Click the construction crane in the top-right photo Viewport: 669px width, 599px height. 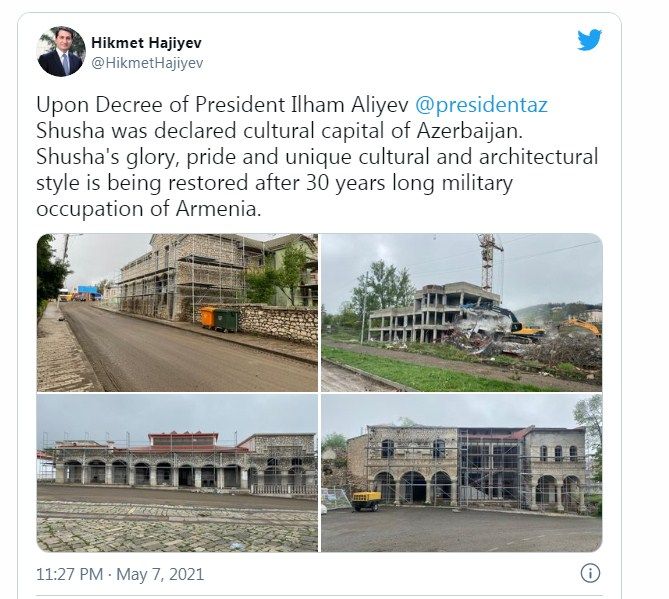point(488,260)
